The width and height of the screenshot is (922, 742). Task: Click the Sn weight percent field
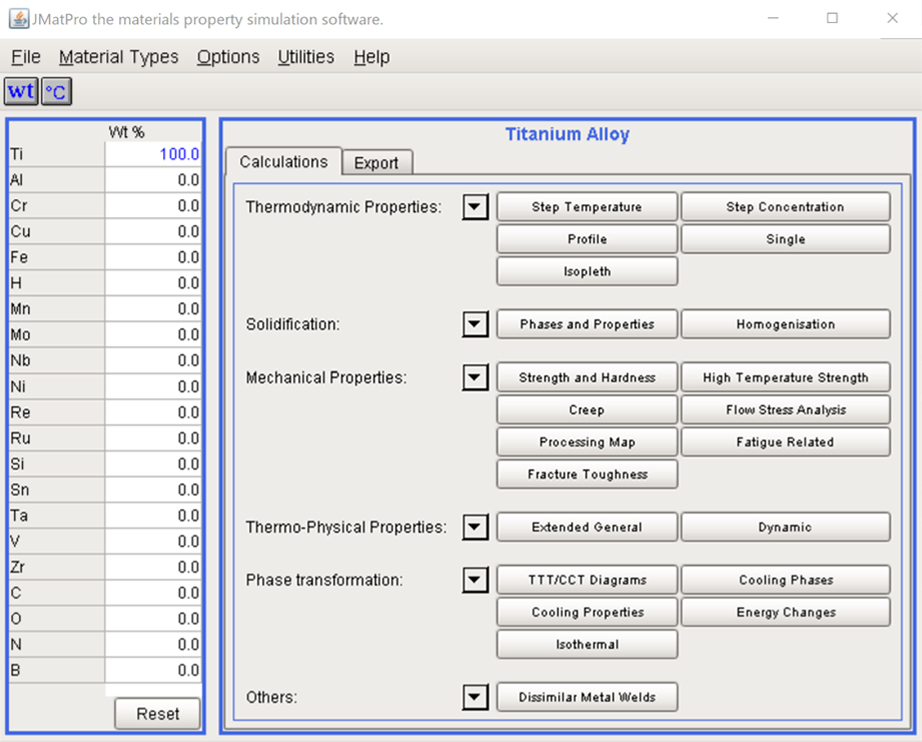click(x=153, y=490)
